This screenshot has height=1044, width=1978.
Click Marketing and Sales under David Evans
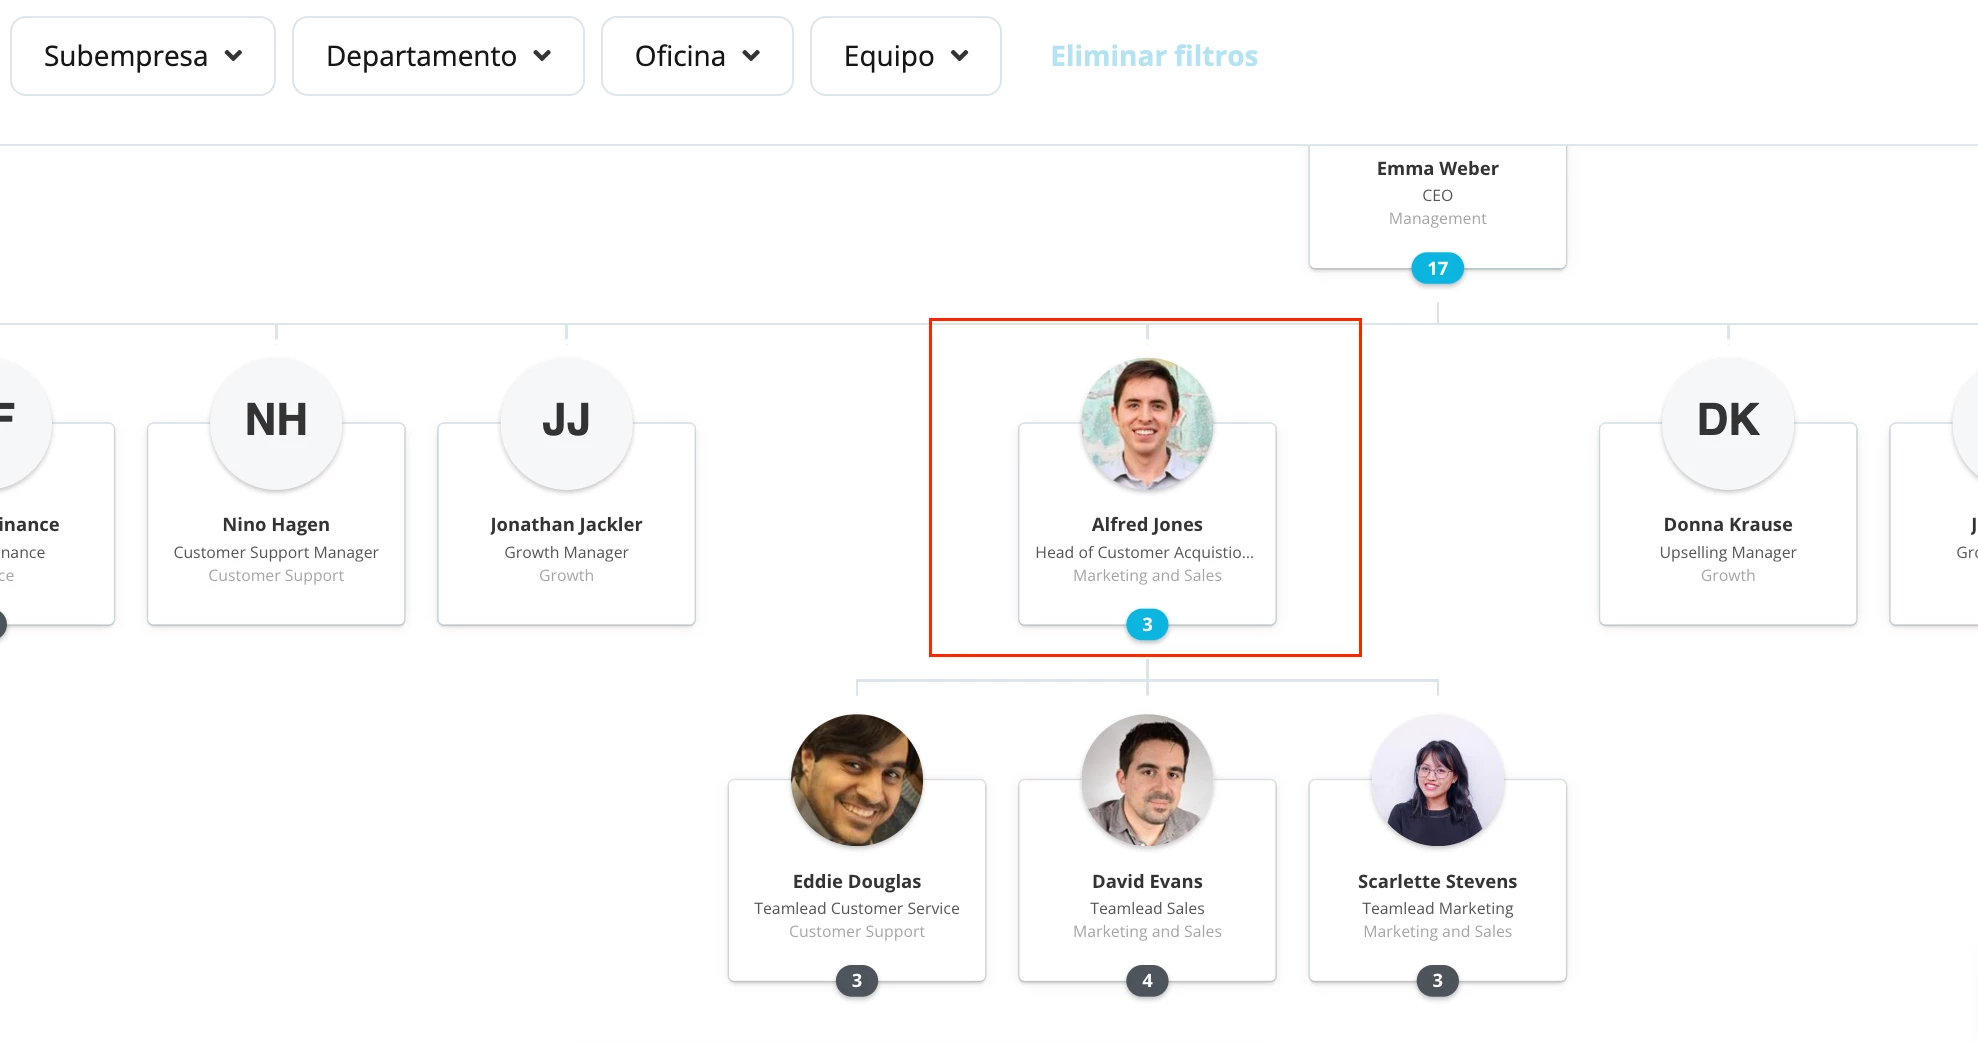point(1147,932)
